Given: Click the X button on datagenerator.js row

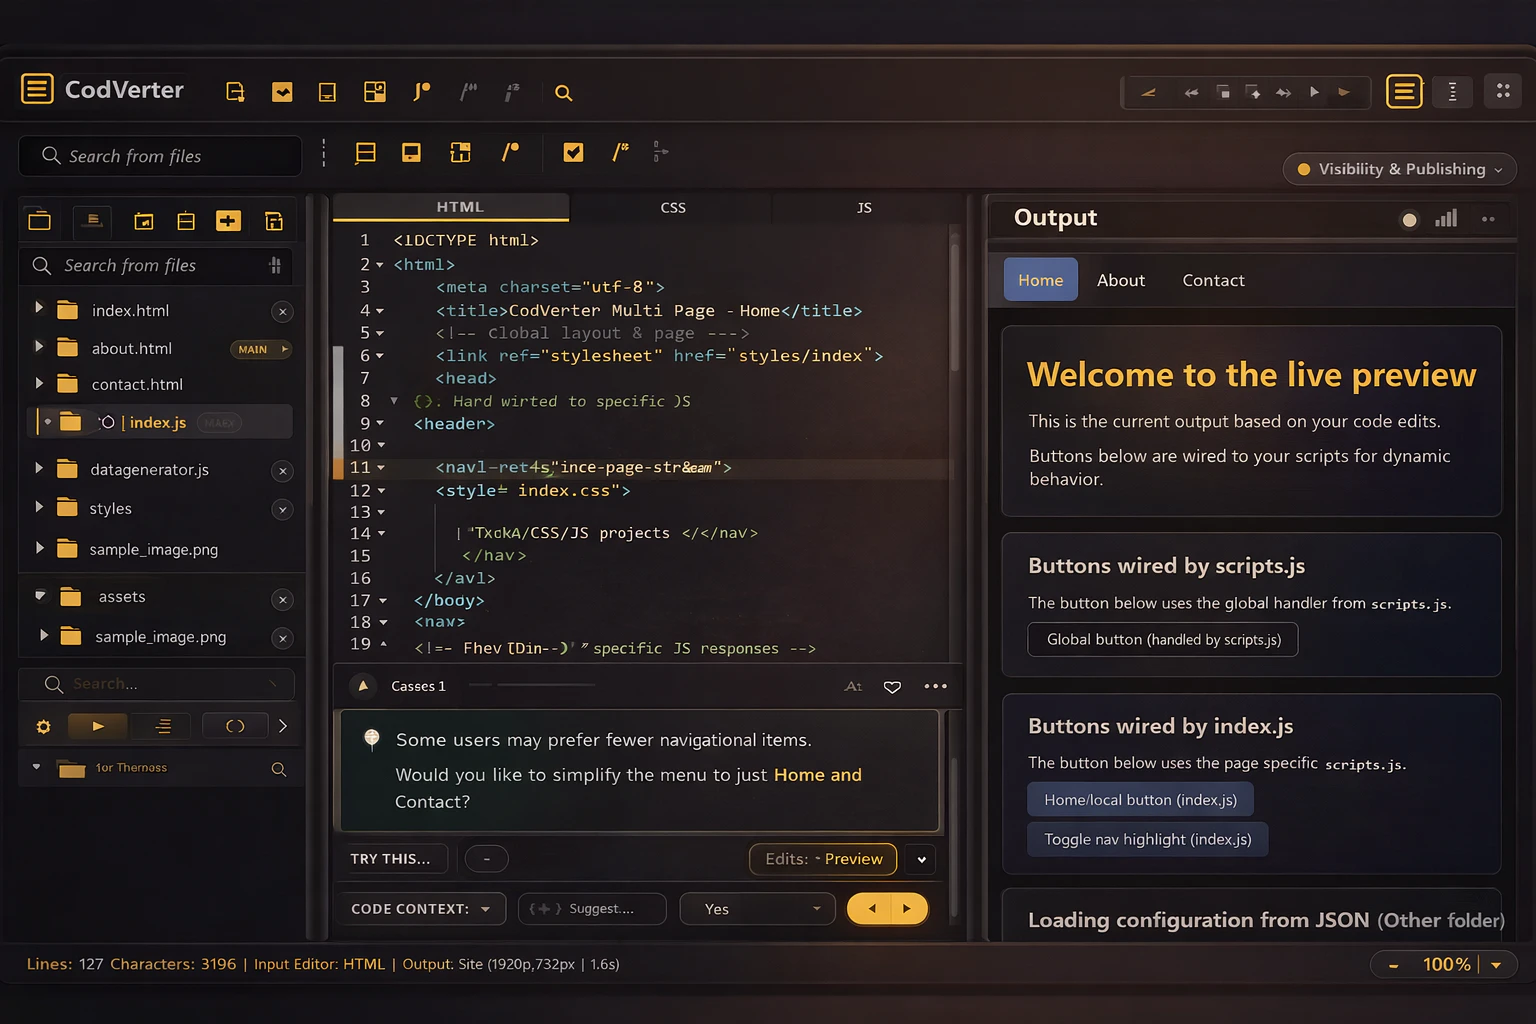Looking at the screenshot, I should [x=283, y=471].
